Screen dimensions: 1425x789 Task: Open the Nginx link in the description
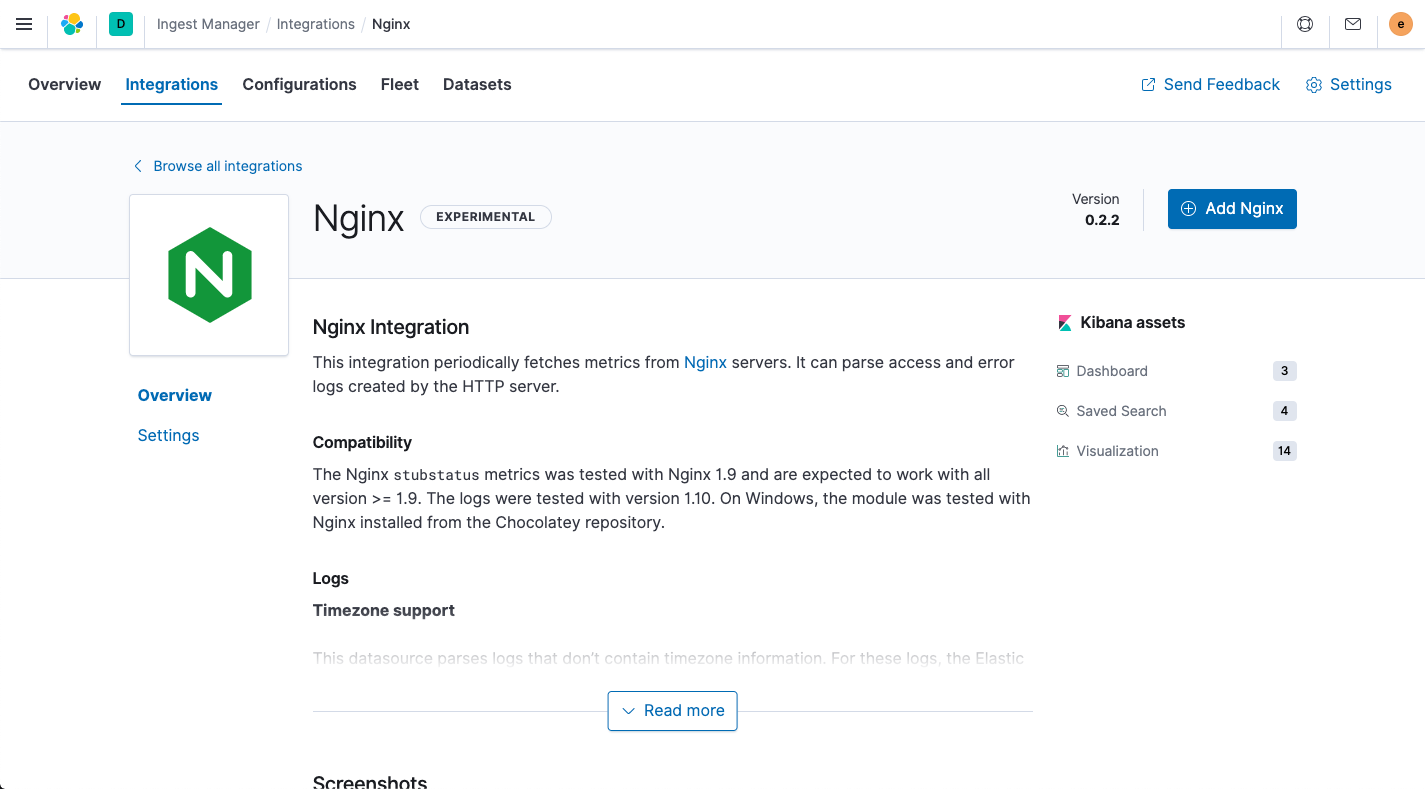705,362
